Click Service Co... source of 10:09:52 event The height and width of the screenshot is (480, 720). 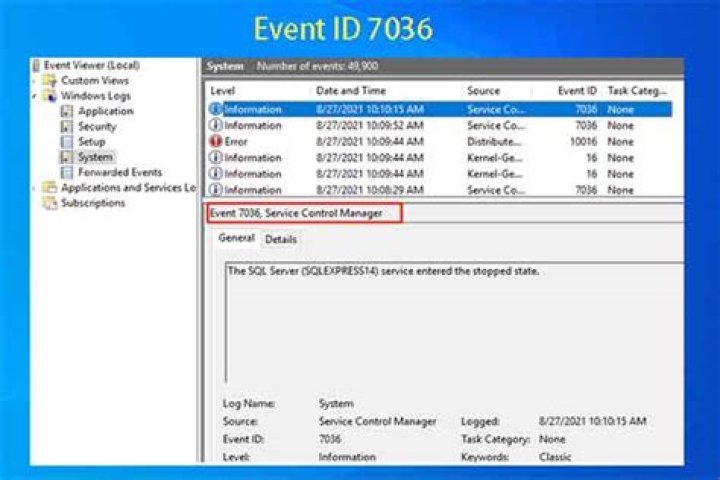point(496,125)
